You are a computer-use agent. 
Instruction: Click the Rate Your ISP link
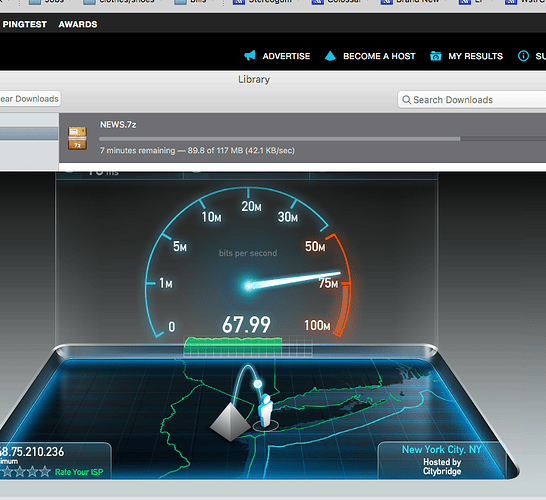pos(79,472)
